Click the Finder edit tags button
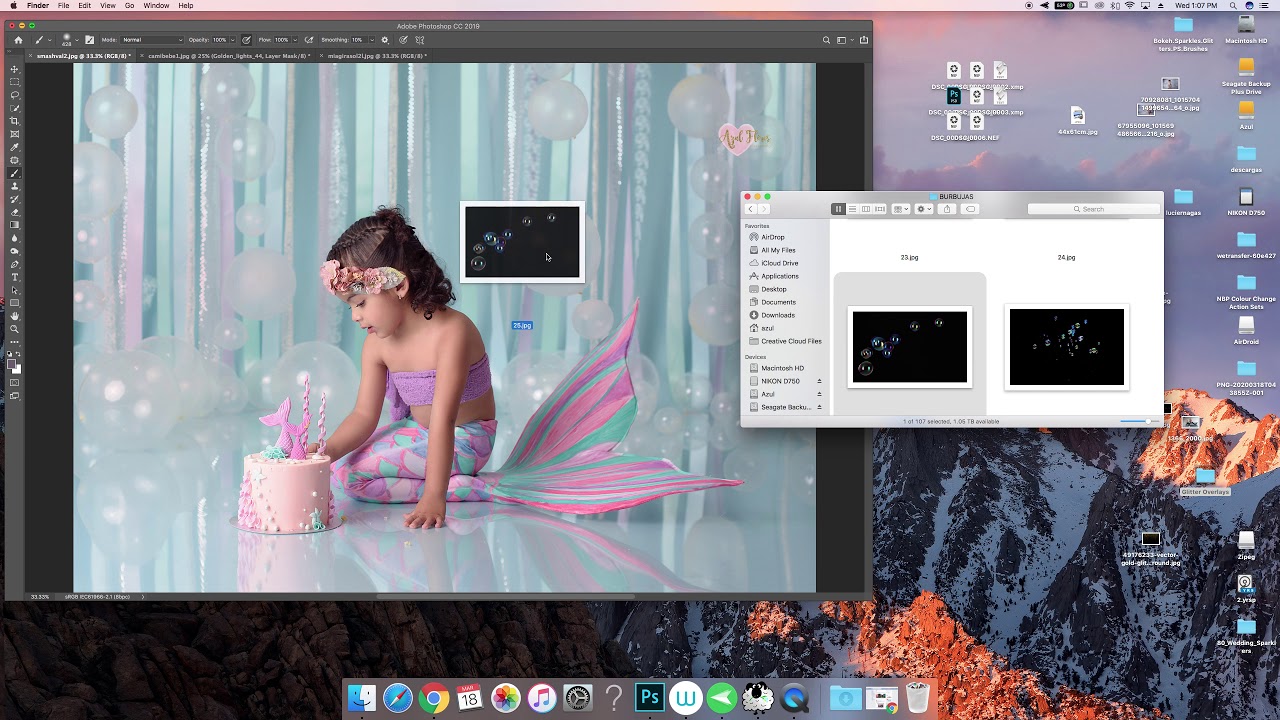The width and height of the screenshot is (1280, 720). coord(970,209)
